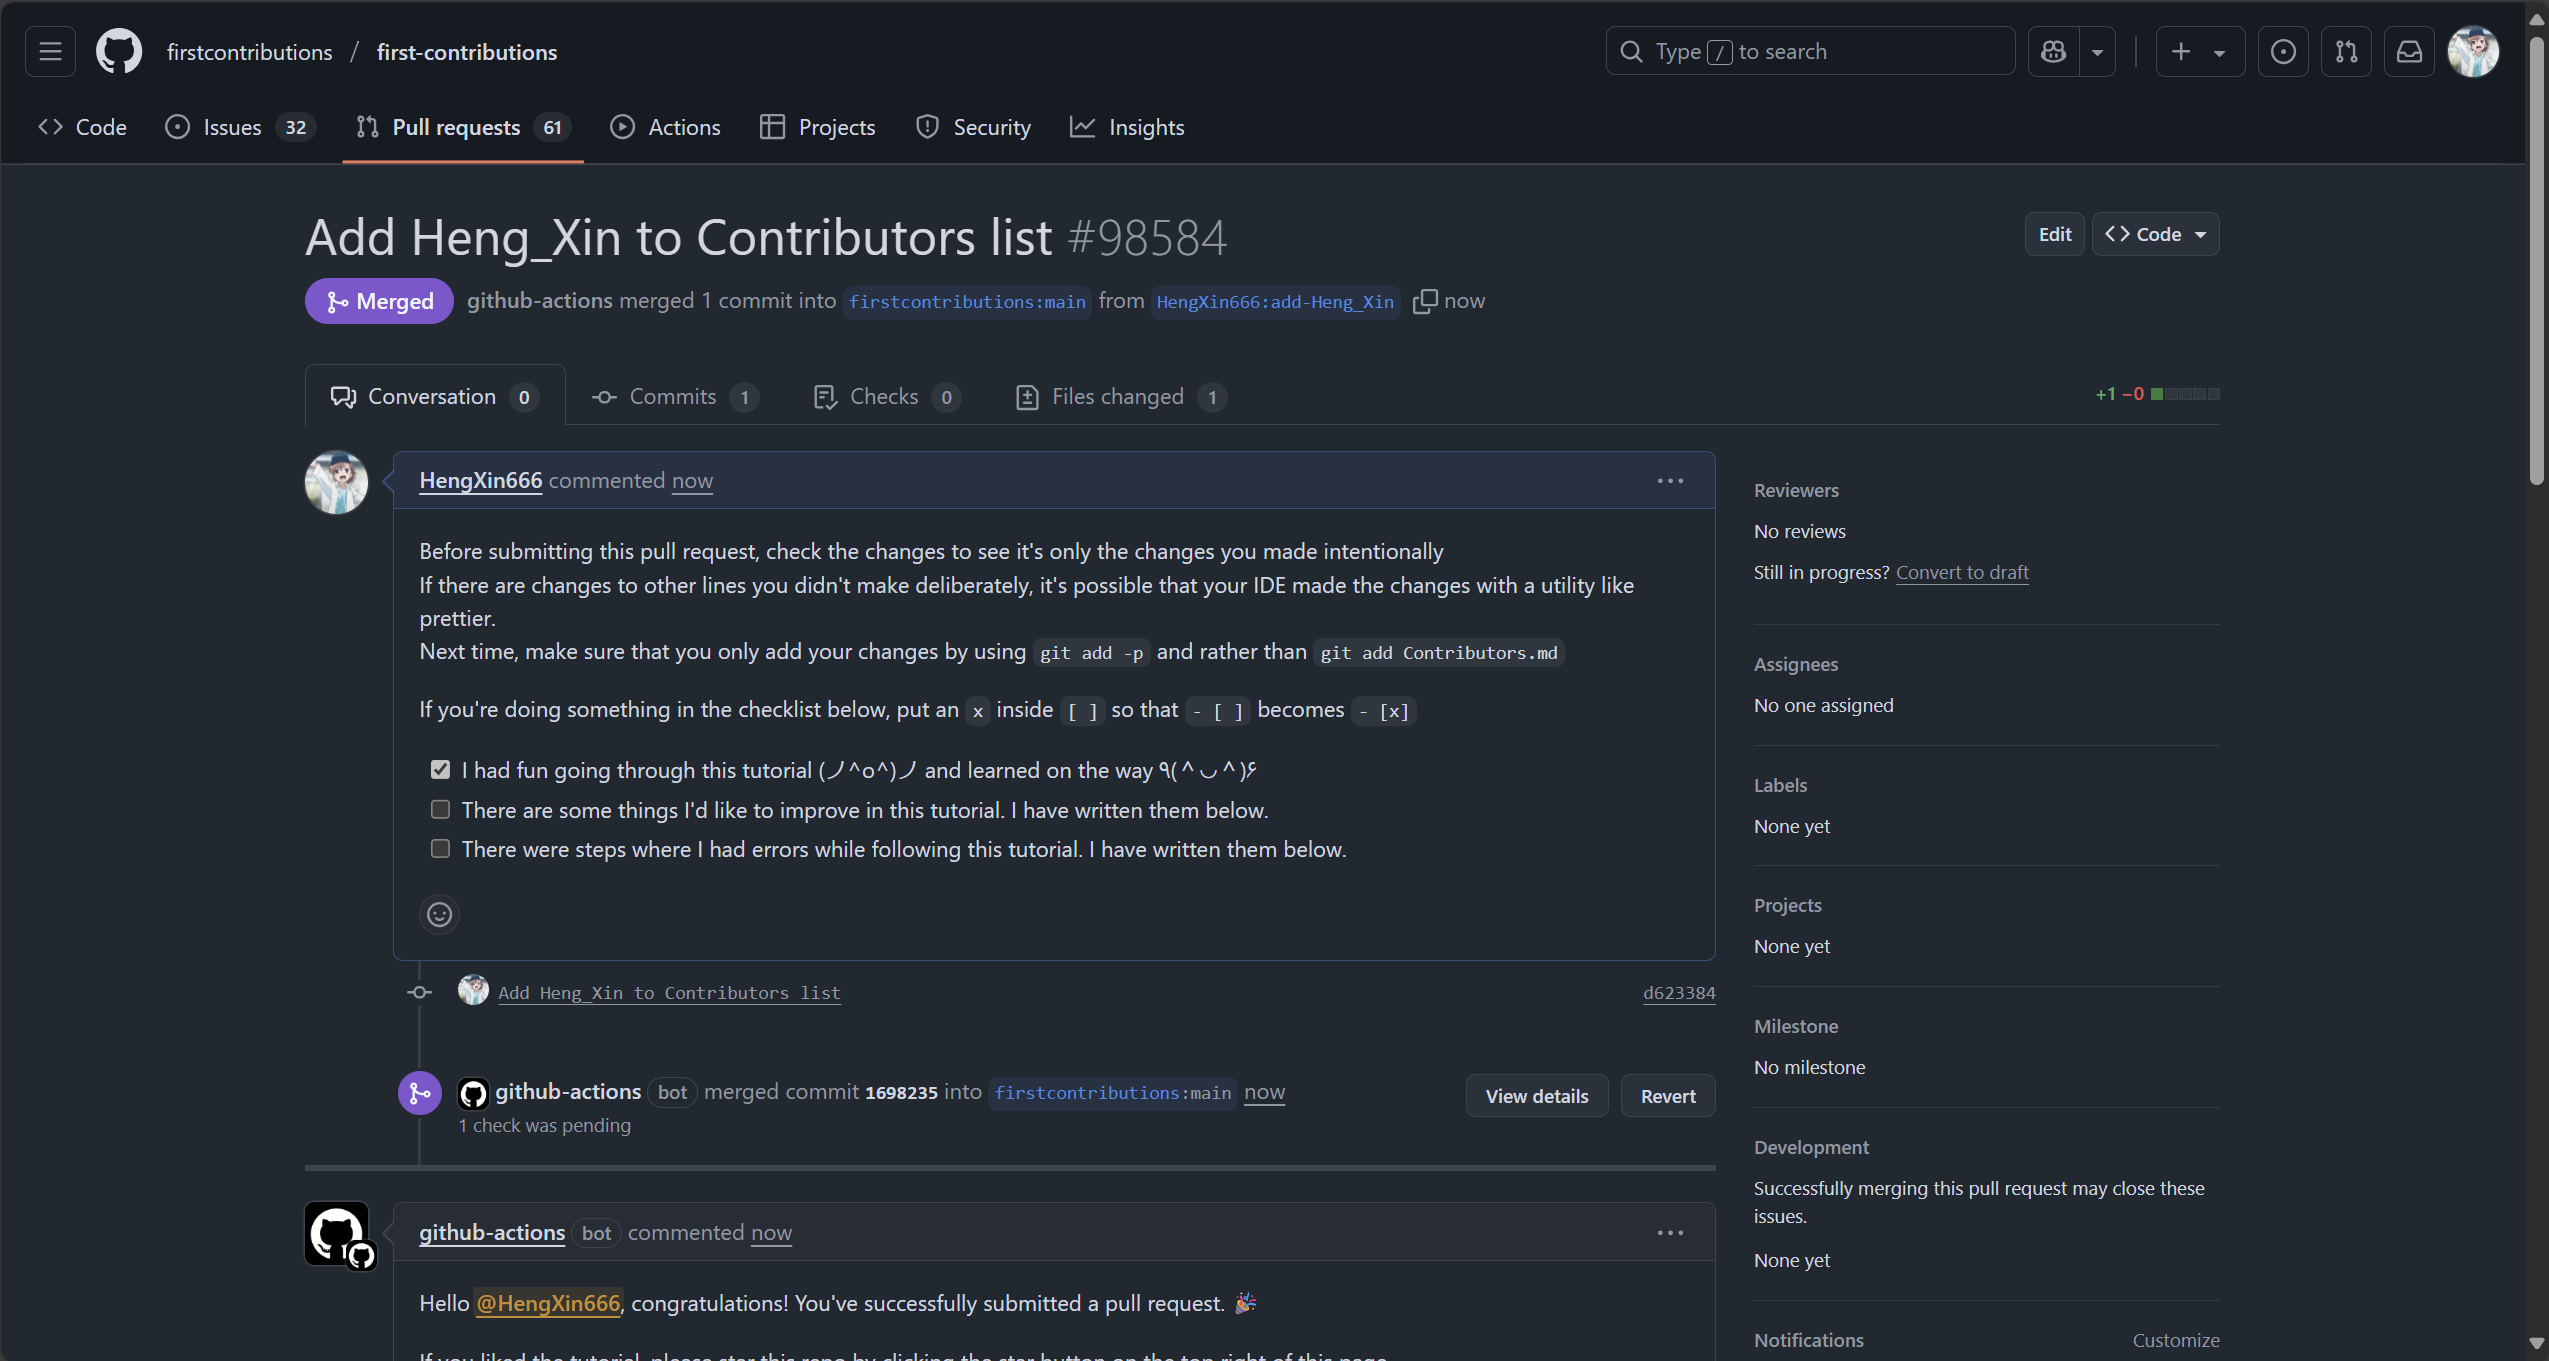The height and width of the screenshot is (1361, 2549).
Task: Expand the Code dropdown button
Action: tap(2155, 234)
